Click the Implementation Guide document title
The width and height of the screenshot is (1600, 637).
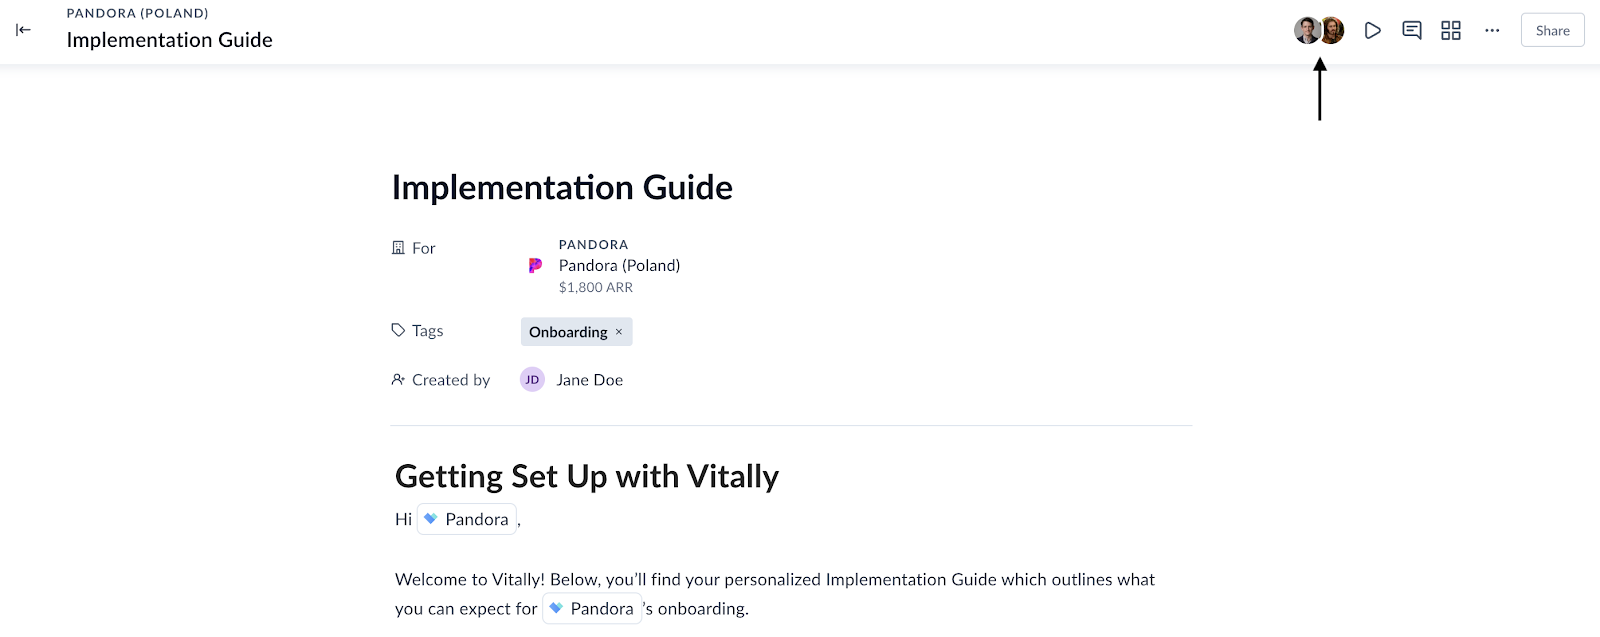(562, 187)
